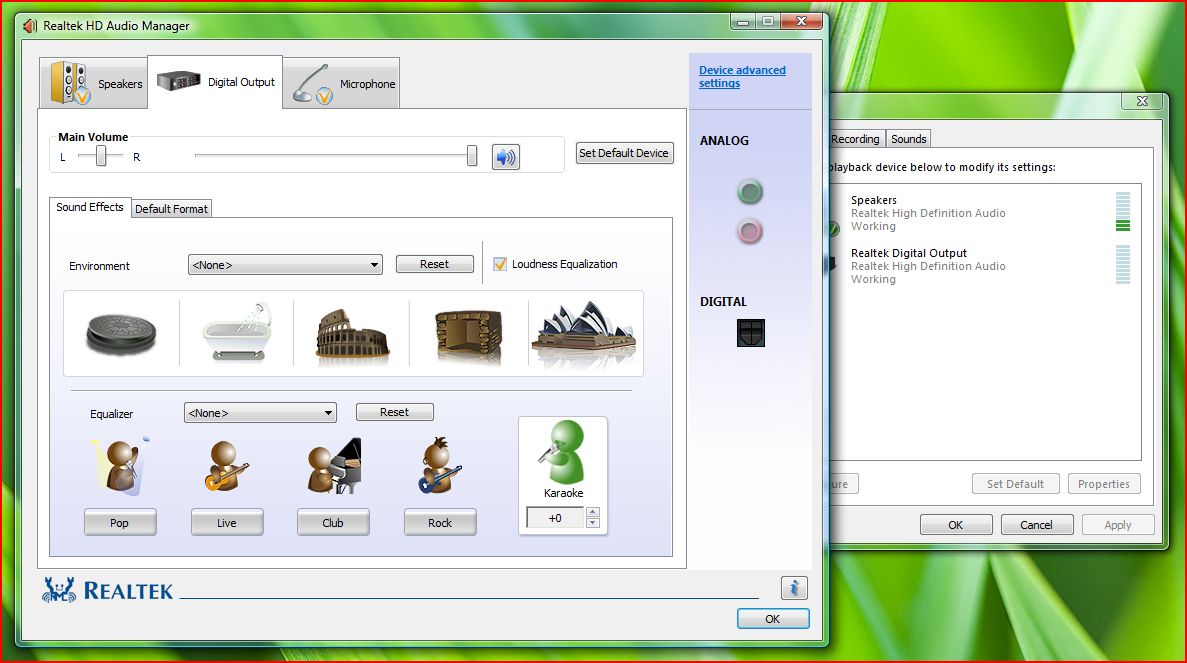Screen dimensions: 1187x663
Task: Reset the Equalizer setting
Action: (394, 412)
